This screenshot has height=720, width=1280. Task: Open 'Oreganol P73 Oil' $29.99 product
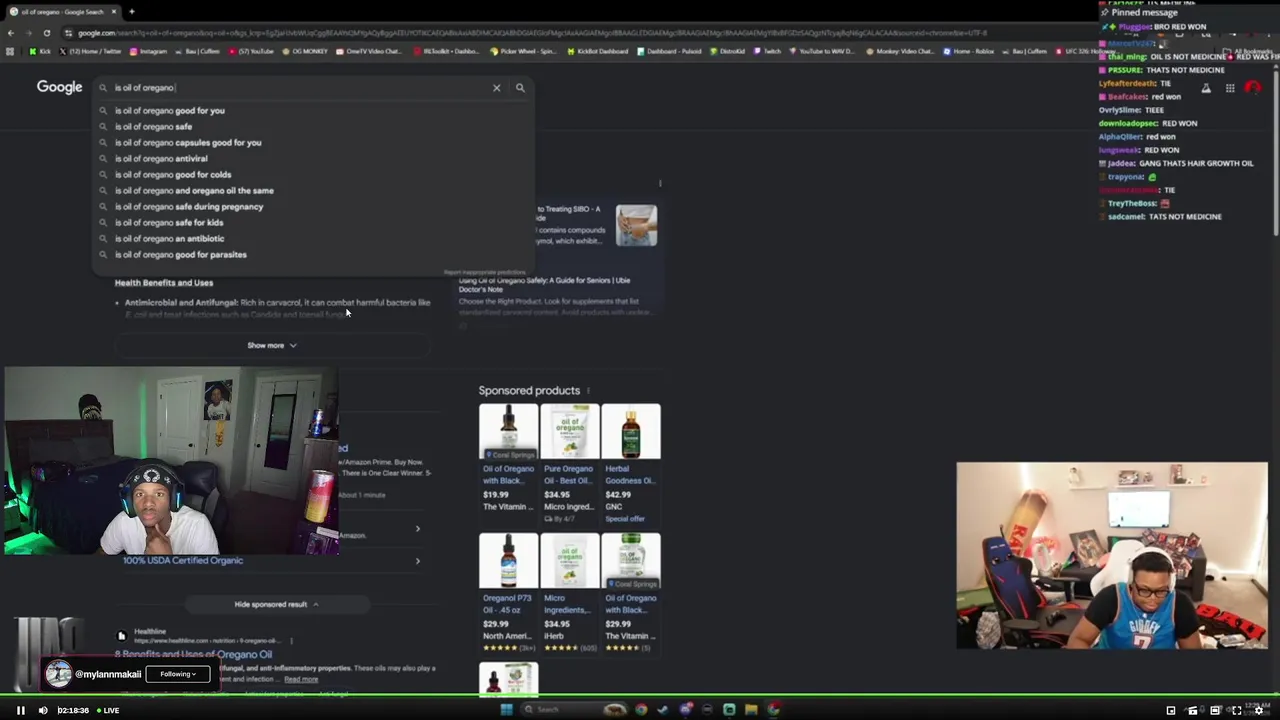click(508, 593)
